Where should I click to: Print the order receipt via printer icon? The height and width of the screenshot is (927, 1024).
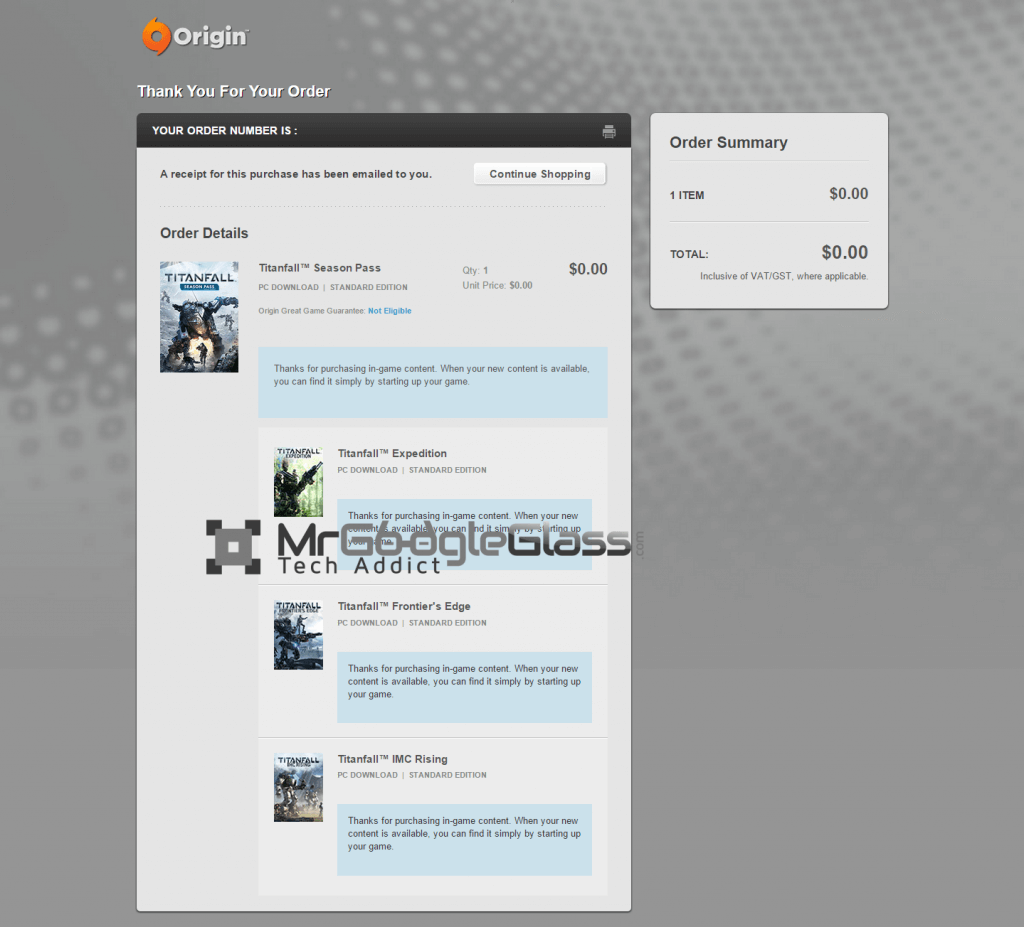coord(609,131)
